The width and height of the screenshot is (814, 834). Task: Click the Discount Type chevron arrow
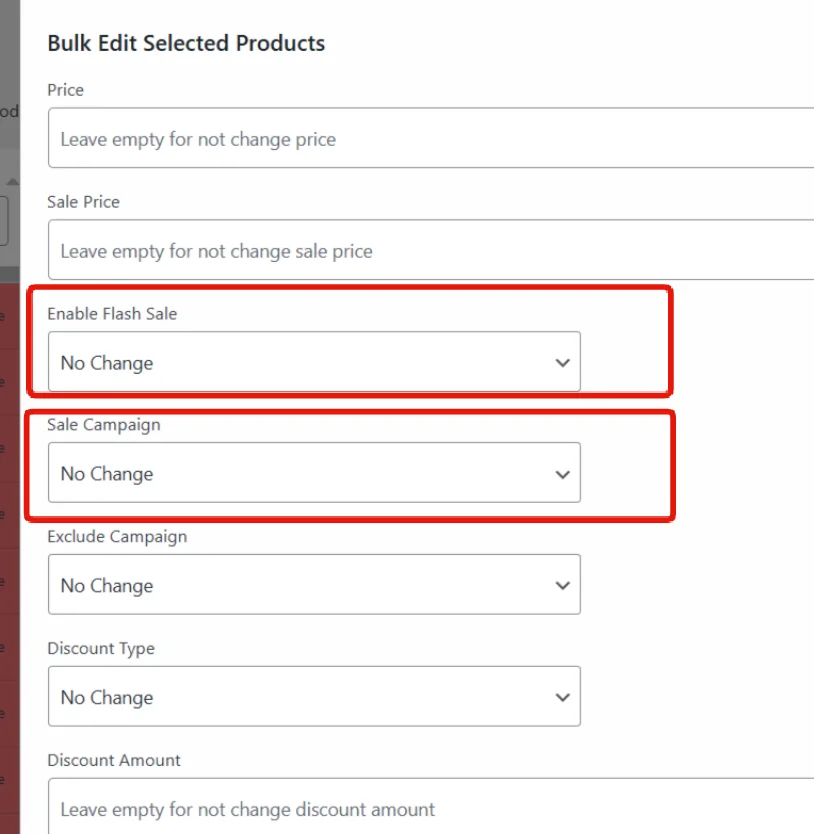562,697
